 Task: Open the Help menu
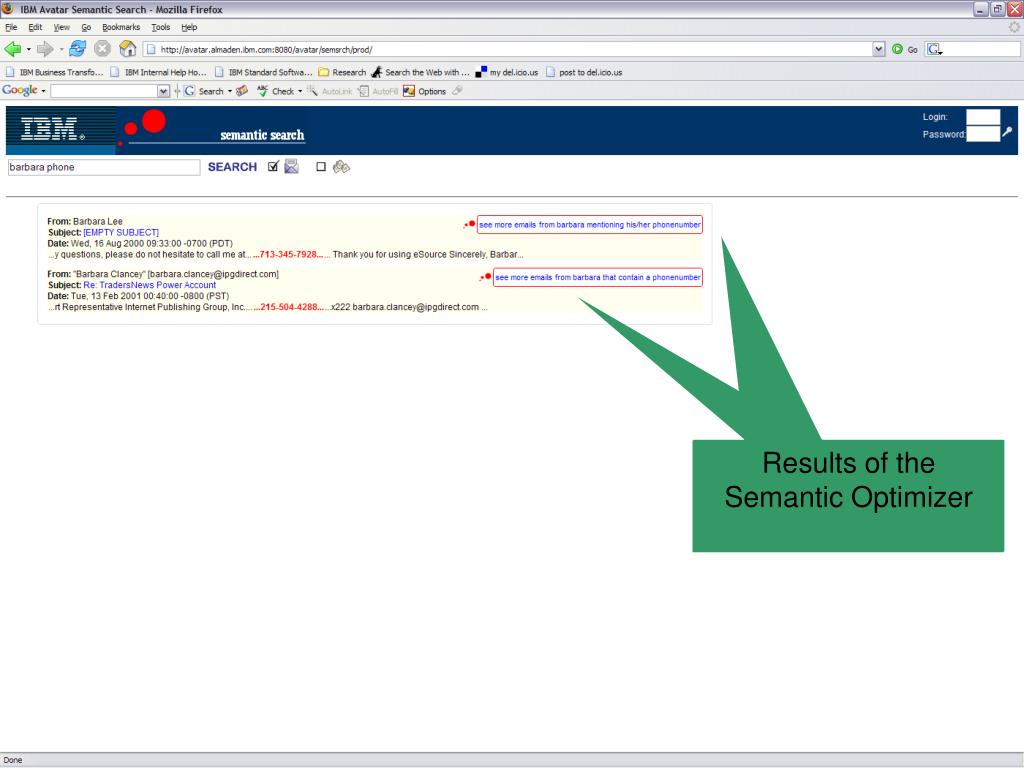pyautogui.click(x=189, y=27)
